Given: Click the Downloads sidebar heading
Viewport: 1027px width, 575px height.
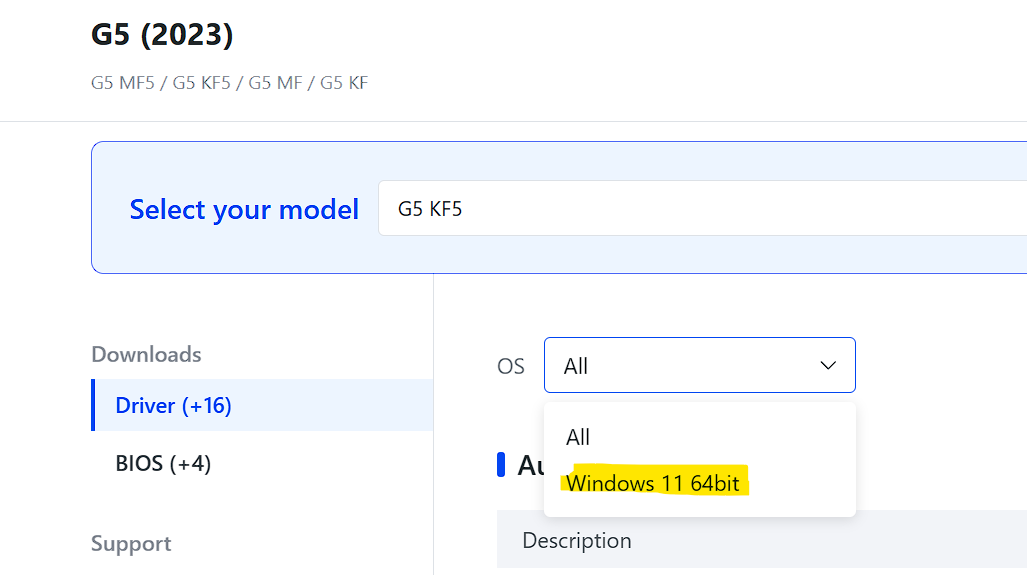Looking at the screenshot, I should point(146,354).
